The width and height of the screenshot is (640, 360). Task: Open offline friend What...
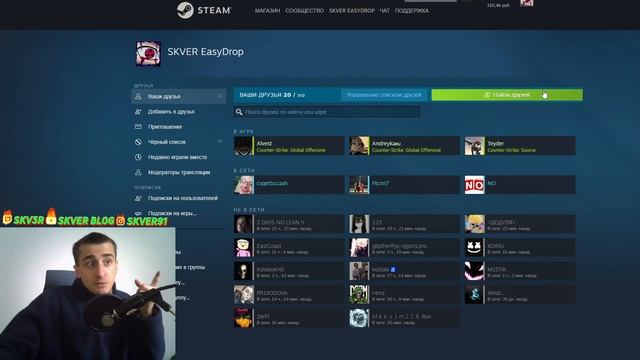(520, 295)
